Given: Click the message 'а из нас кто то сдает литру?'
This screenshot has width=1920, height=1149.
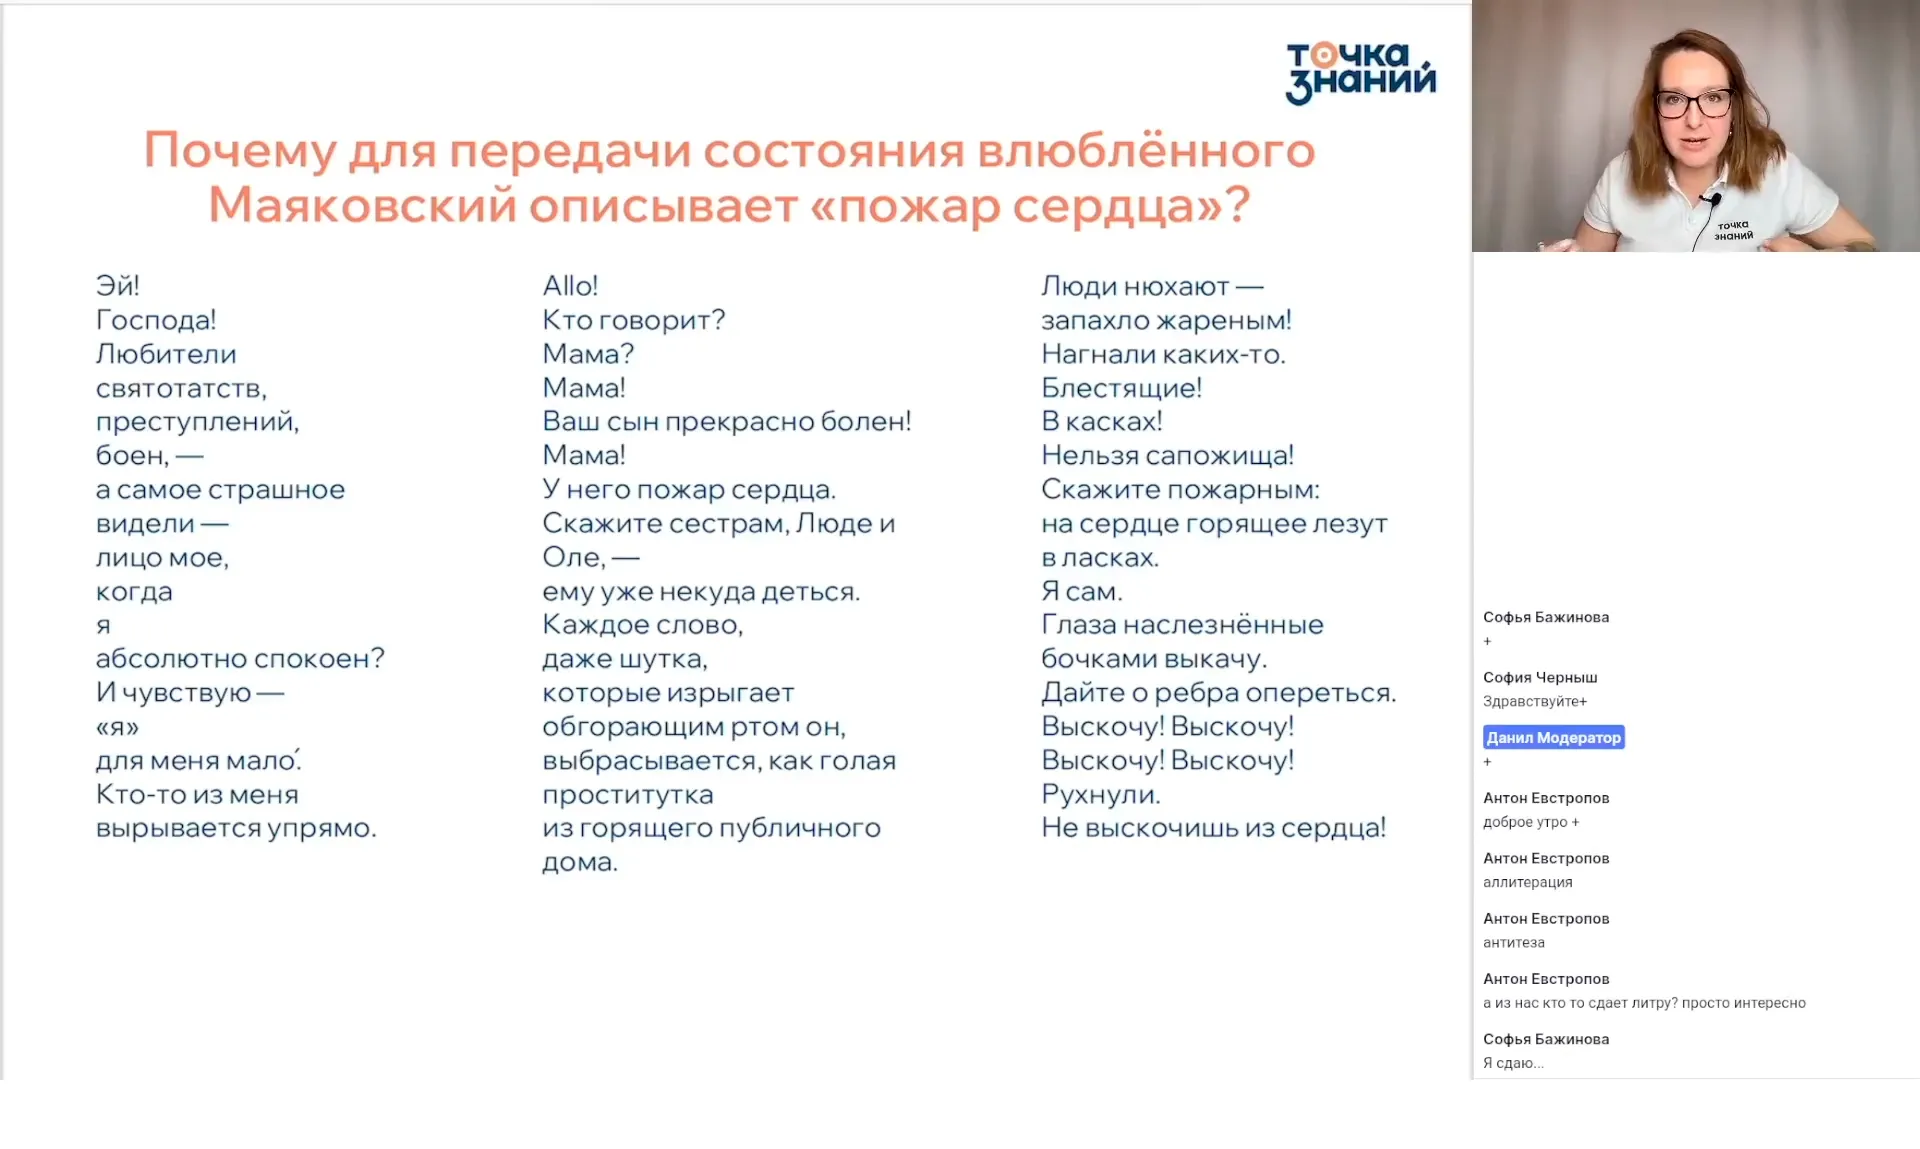Looking at the screenshot, I should (1644, 1003).
